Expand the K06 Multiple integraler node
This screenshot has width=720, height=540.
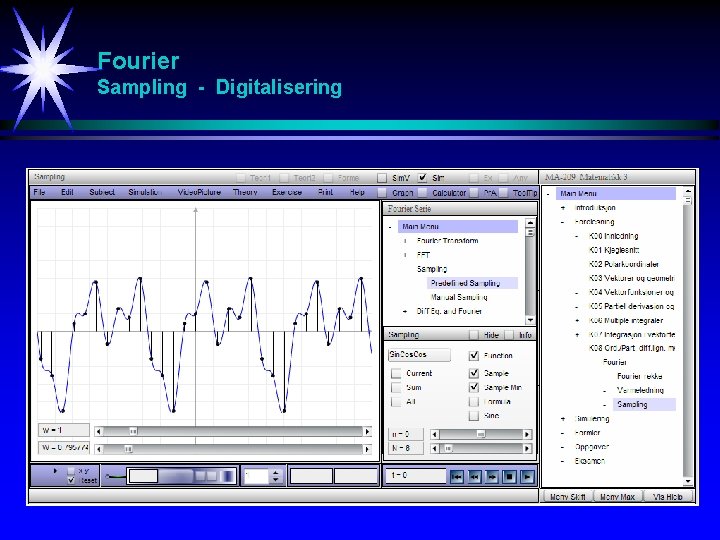[x=578, y=321]
